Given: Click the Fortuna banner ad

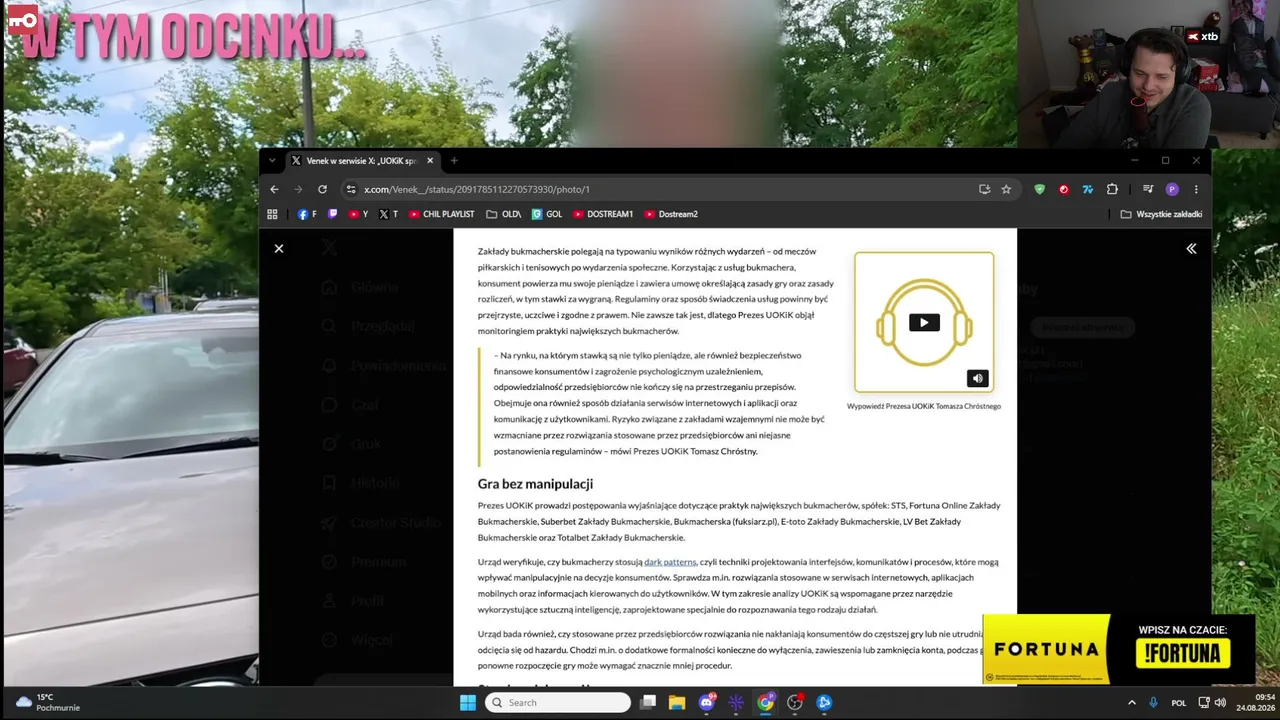Looking at the screenshot, I should [1118, 650].
